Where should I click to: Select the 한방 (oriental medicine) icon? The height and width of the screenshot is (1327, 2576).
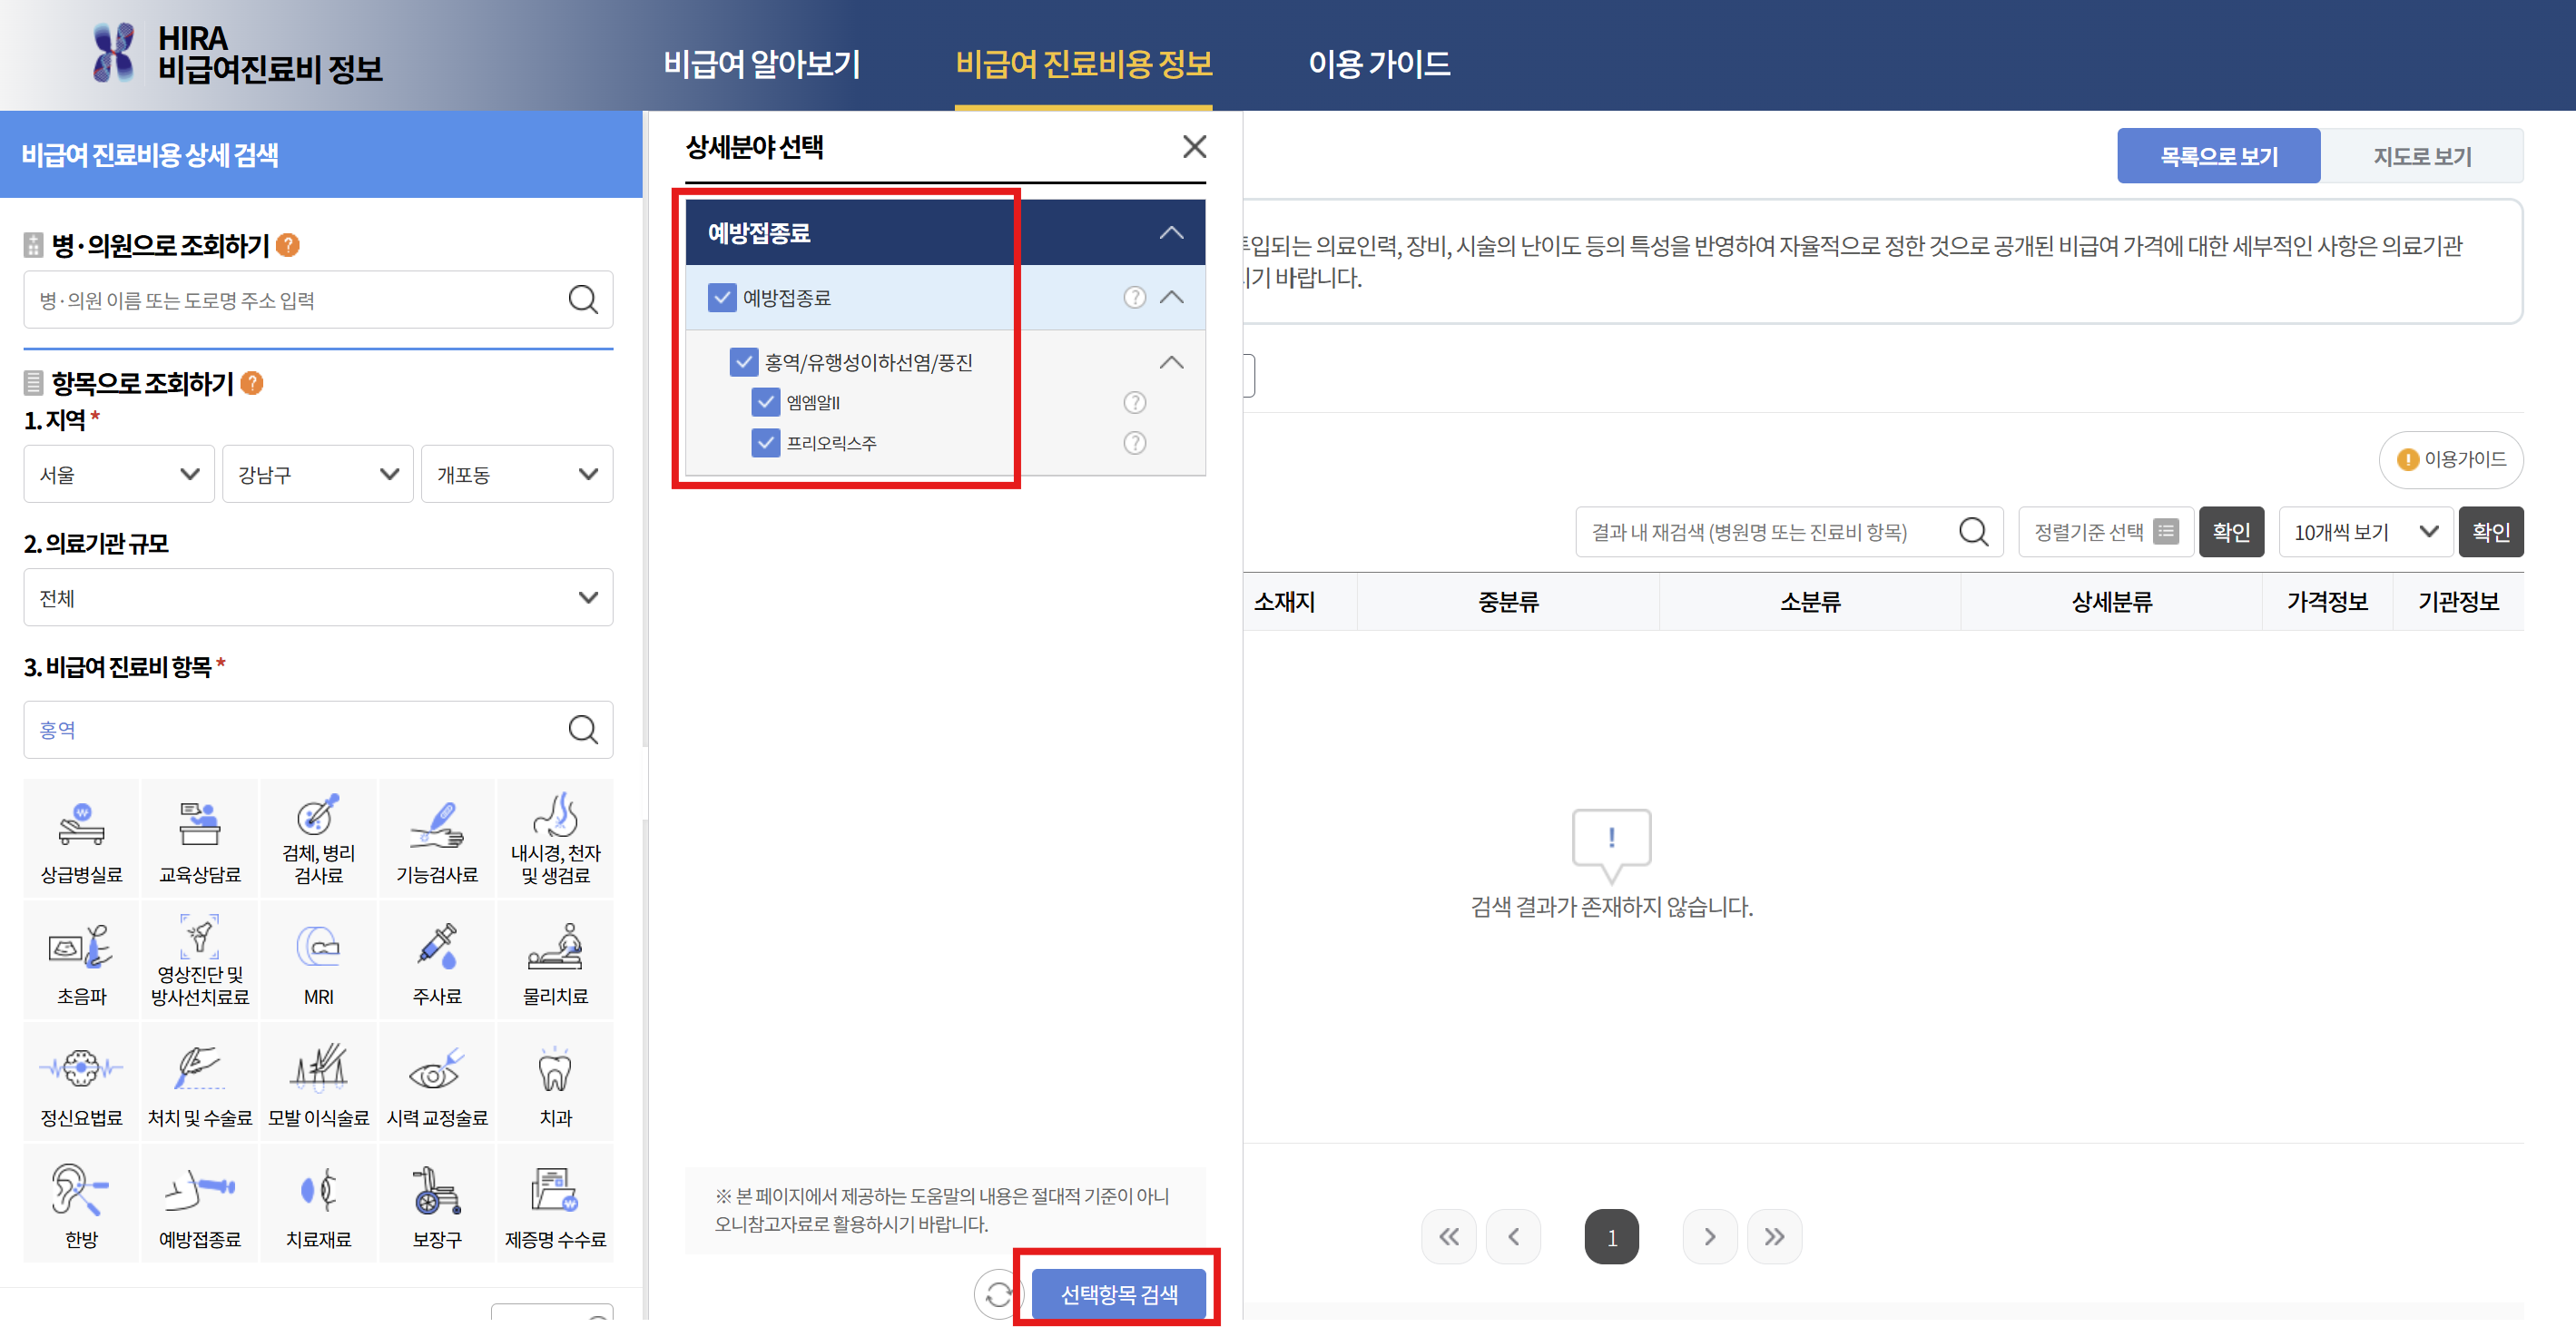tap(80, 1202)
